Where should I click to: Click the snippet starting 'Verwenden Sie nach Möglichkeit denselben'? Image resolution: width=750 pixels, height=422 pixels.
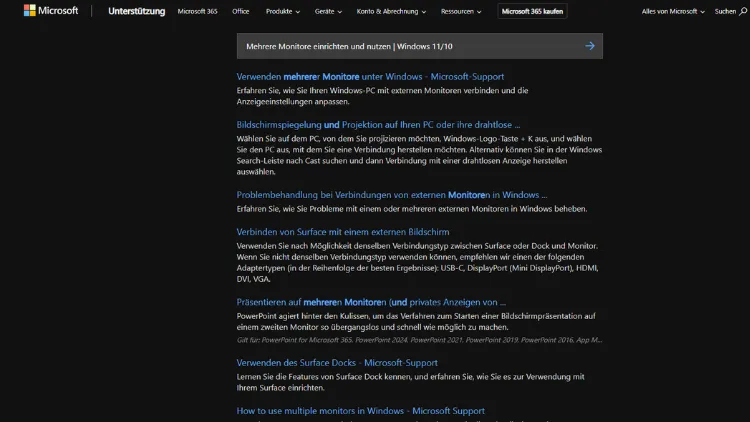418,262
